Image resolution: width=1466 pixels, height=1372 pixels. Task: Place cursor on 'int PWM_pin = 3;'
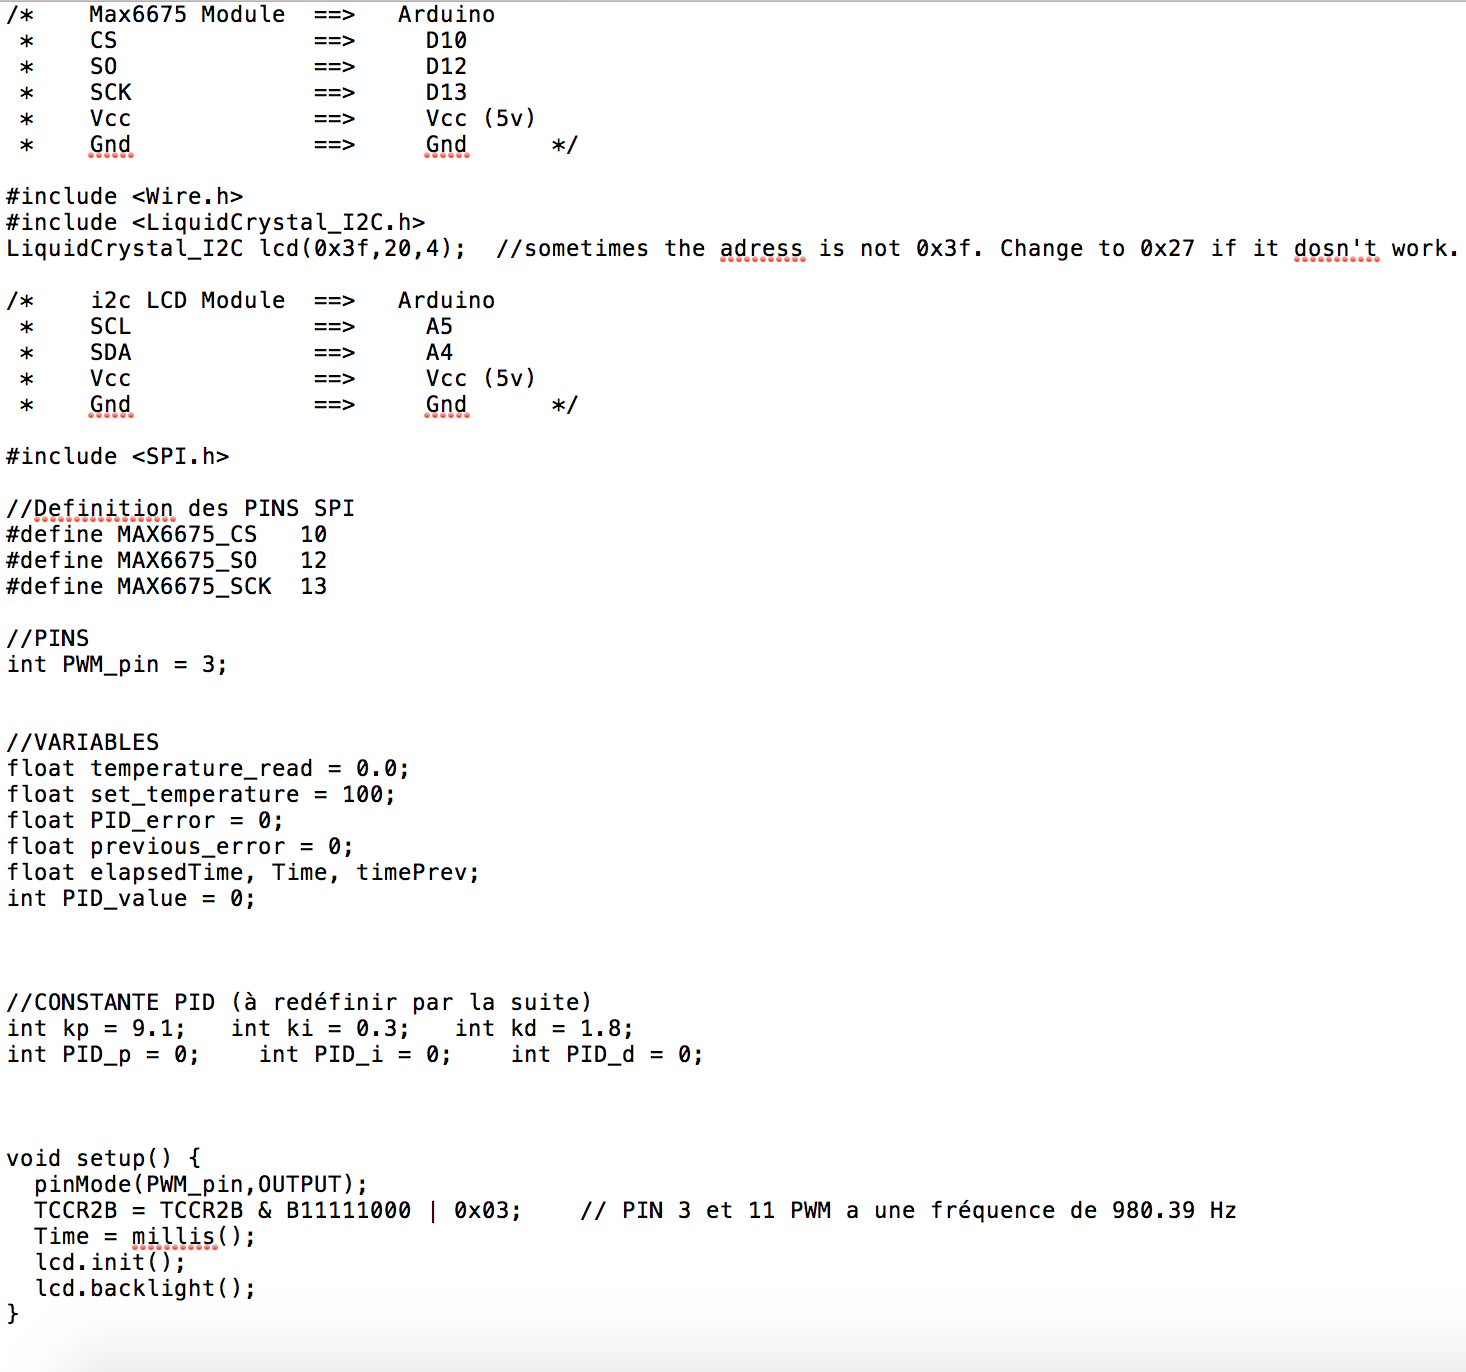[x=116, y=665]
